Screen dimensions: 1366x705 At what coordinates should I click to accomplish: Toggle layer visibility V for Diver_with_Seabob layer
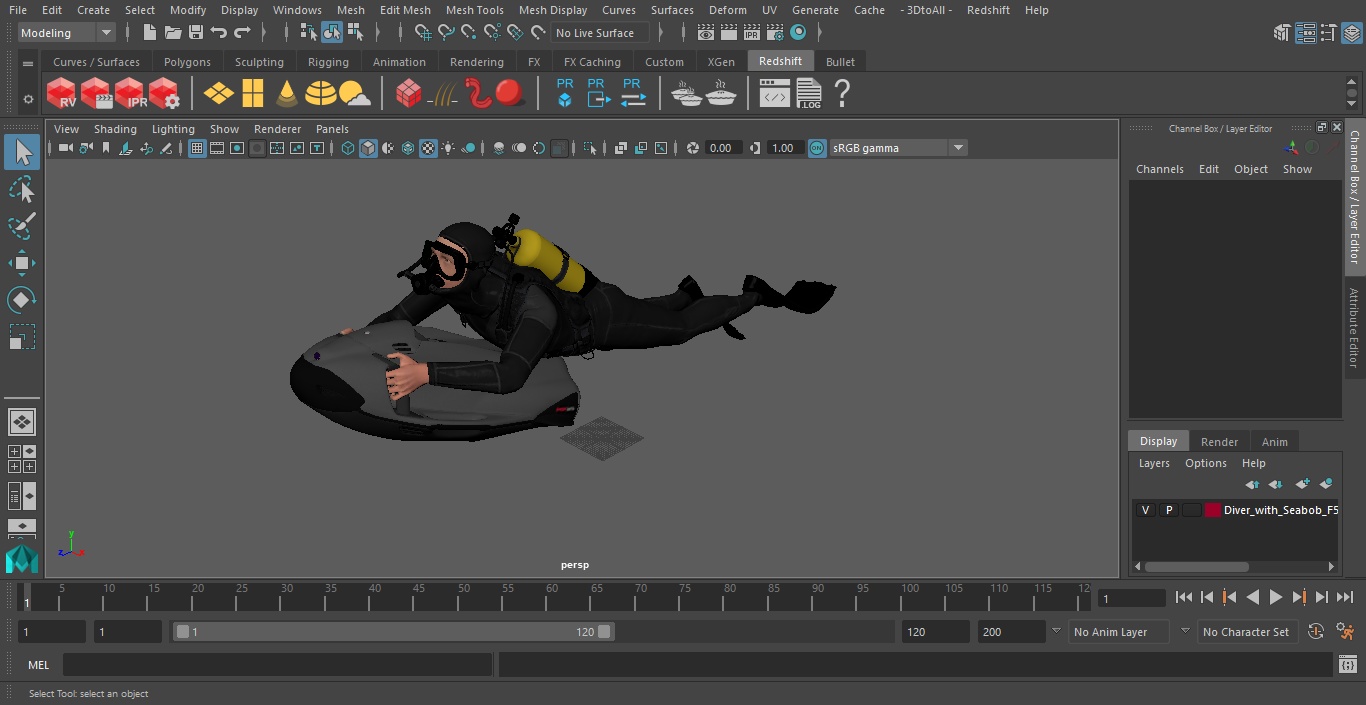coord(1145,510)
